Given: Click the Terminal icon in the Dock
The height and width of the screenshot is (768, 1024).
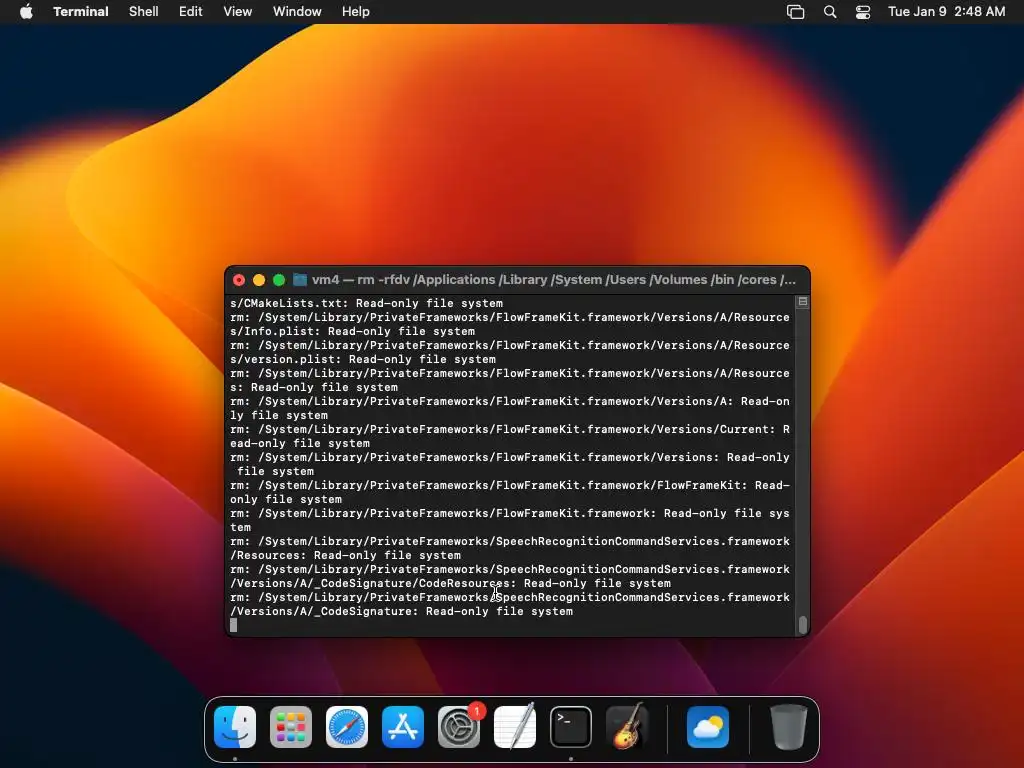Looking at the screenshot, I should tap(571, 727).
